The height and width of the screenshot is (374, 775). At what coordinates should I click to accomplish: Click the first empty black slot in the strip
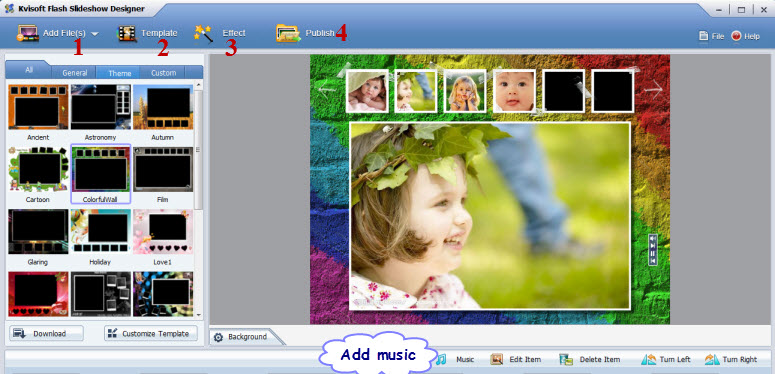click(563, 91)
